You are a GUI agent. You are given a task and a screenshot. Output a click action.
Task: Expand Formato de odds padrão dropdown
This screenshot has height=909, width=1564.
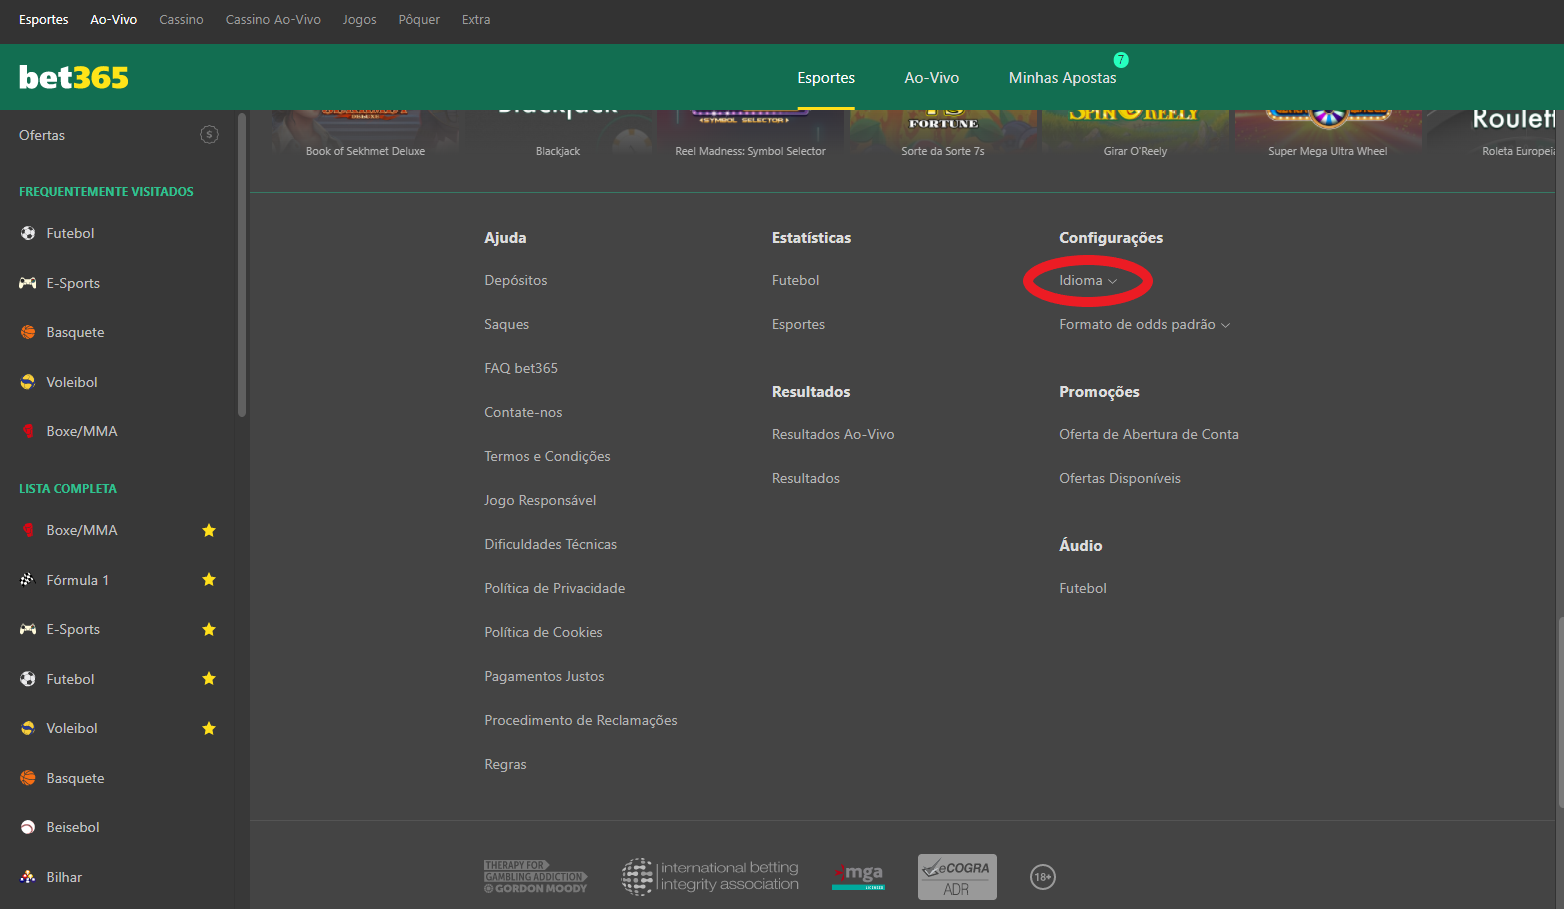[x=1144, y=324]
